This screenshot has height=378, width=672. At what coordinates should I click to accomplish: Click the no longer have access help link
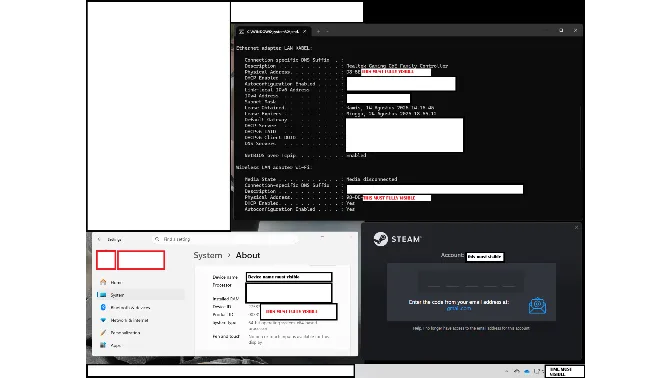click(471, 328)
